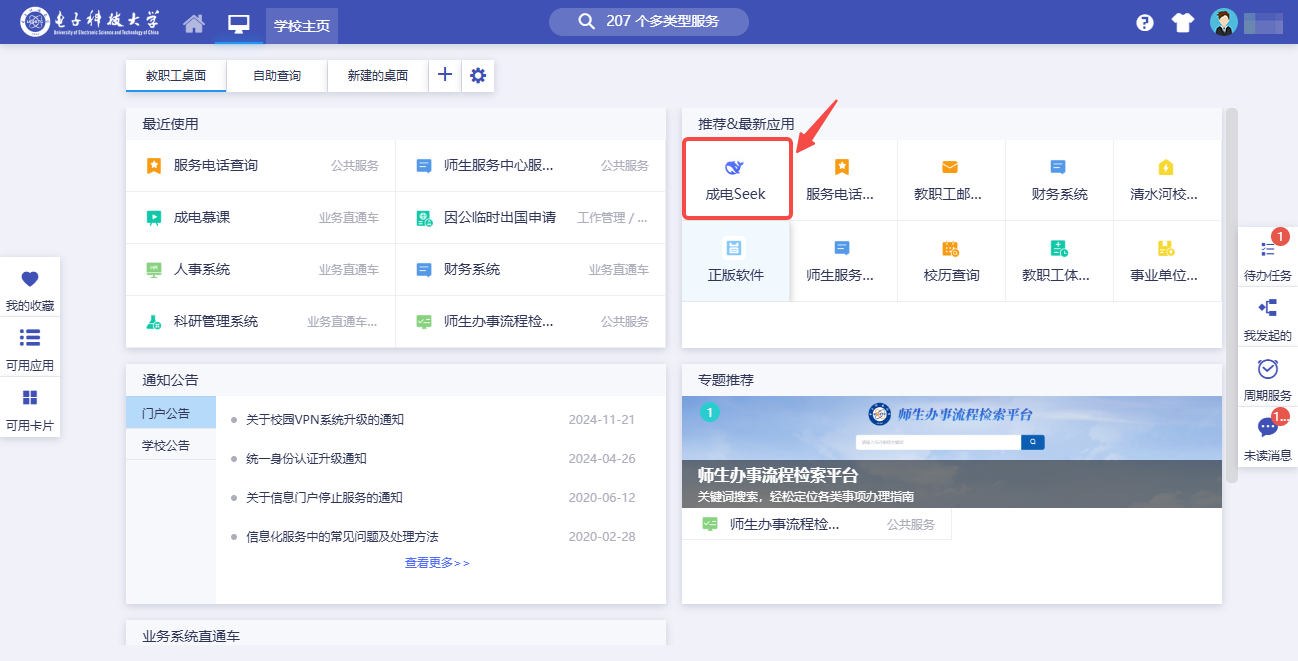Open 我的收藏 heart icon in sidebar
The height and width of the screenshot is (661, 1298).
coord(30,288)
